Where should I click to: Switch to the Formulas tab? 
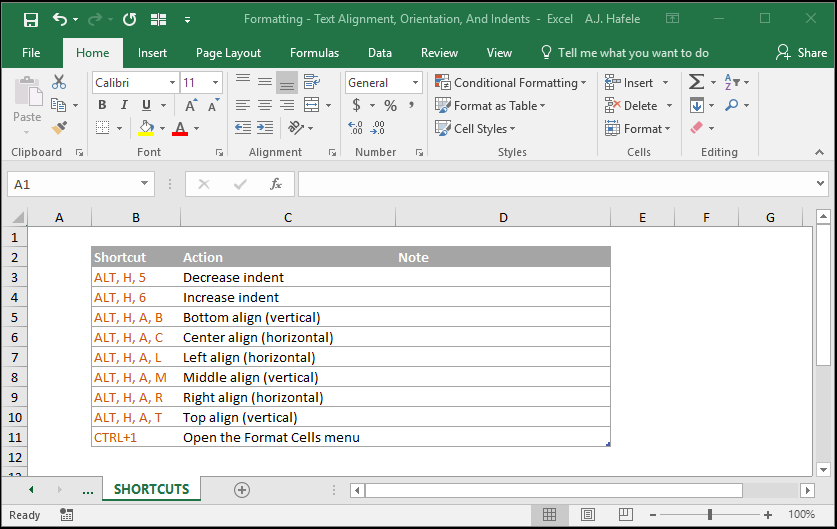coord(314,53)
